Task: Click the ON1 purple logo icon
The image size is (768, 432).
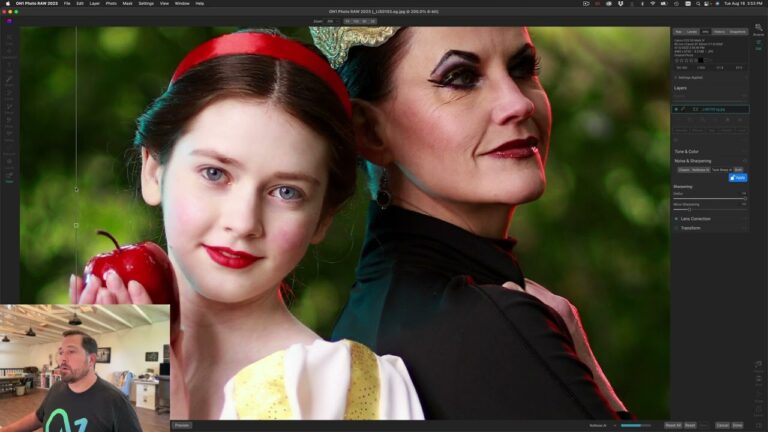Action: [9, 21]
